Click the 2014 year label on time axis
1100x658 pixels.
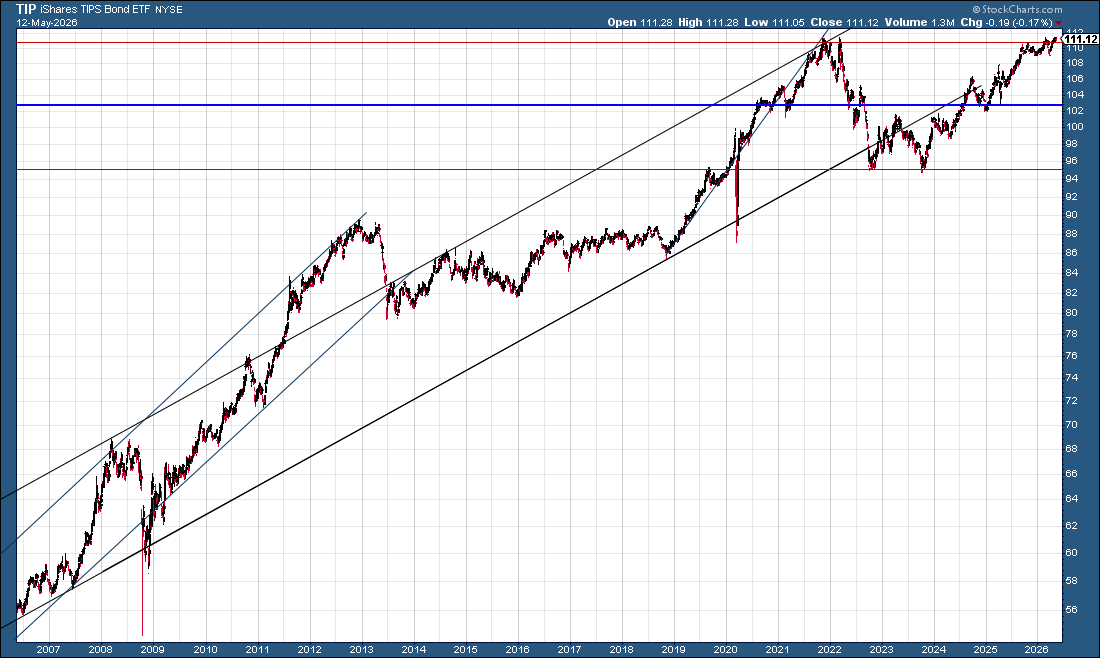point(413,650)
